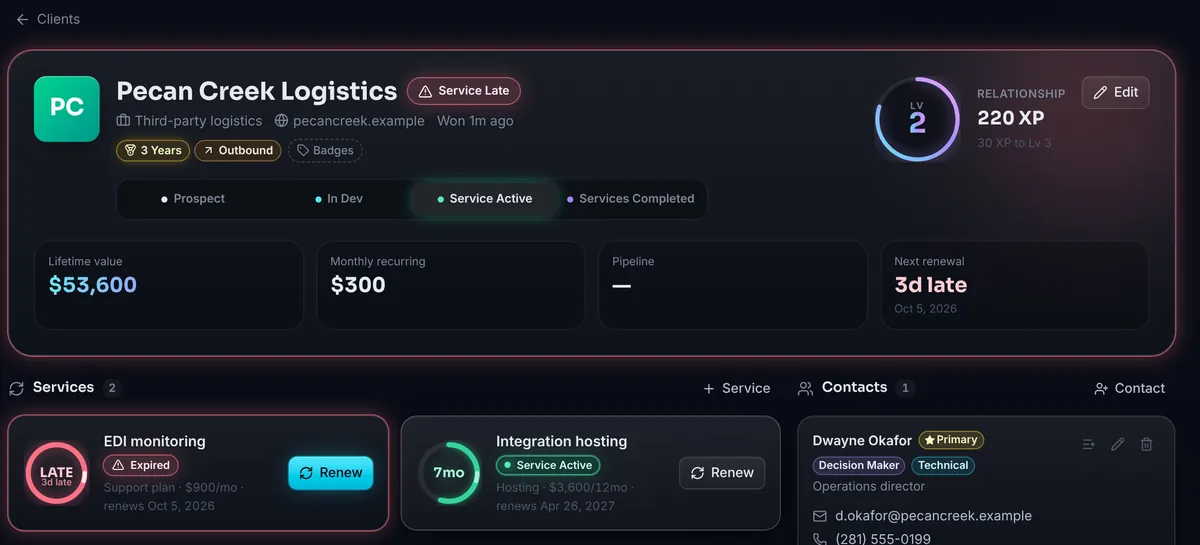This screenshot has width=1200, height=545.
Task: Edit Dwayne Okafor contact pencil icon
Action: pos(1118,444)
